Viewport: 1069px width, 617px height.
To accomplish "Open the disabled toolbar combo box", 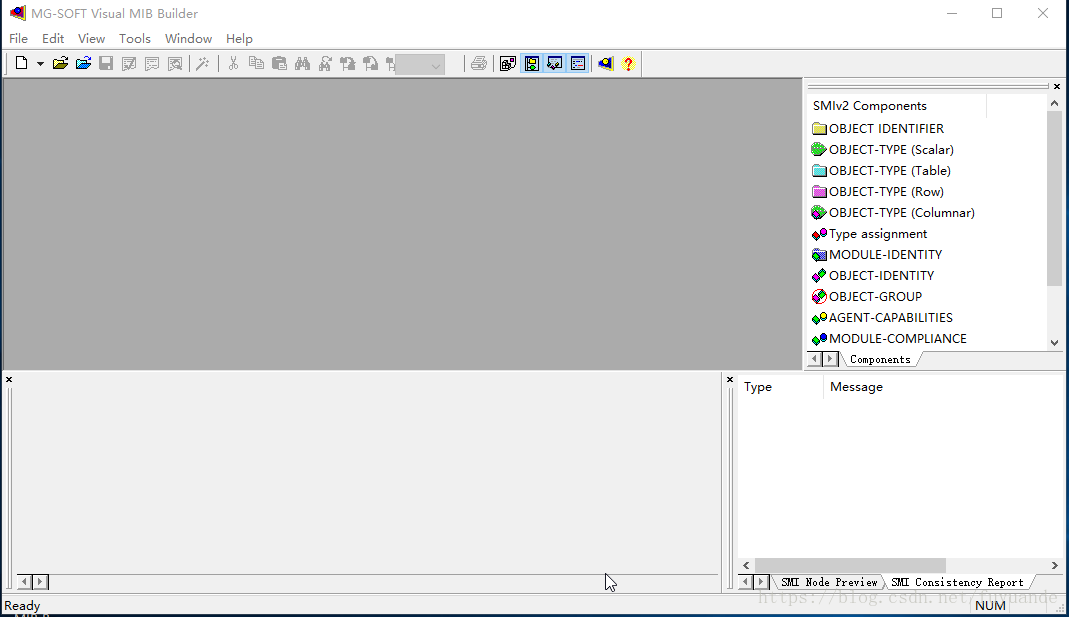I will [x=420, y=65].
